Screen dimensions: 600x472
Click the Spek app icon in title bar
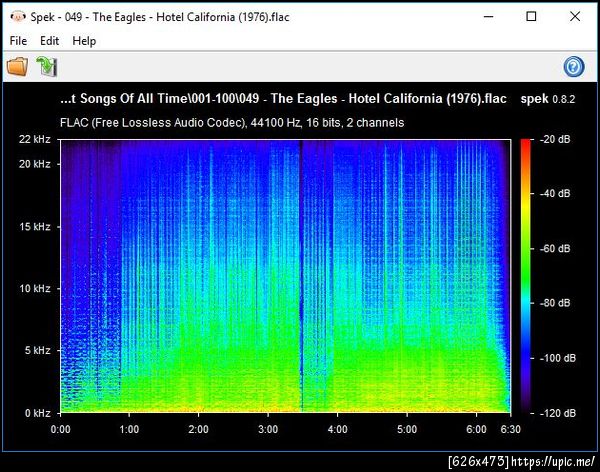[18, 17]
